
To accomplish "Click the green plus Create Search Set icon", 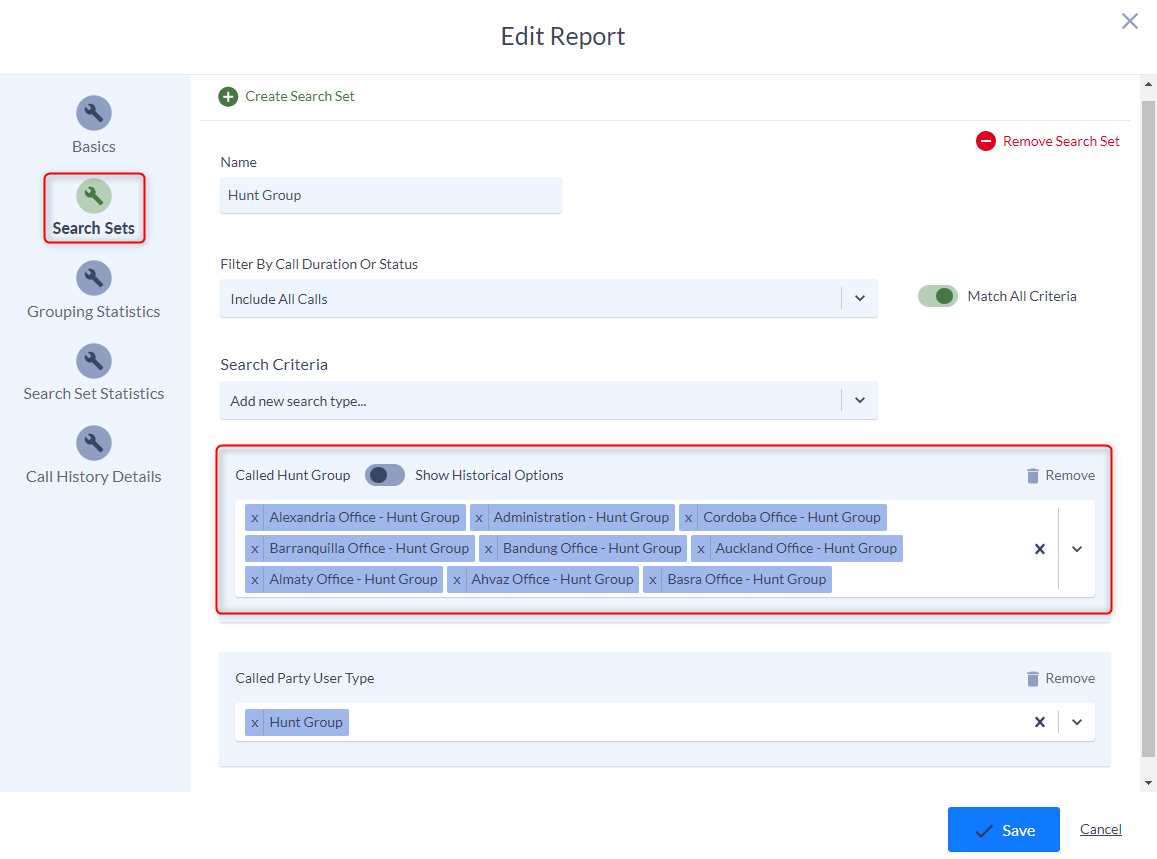I will pyautogui.click(x=228, y=96).
